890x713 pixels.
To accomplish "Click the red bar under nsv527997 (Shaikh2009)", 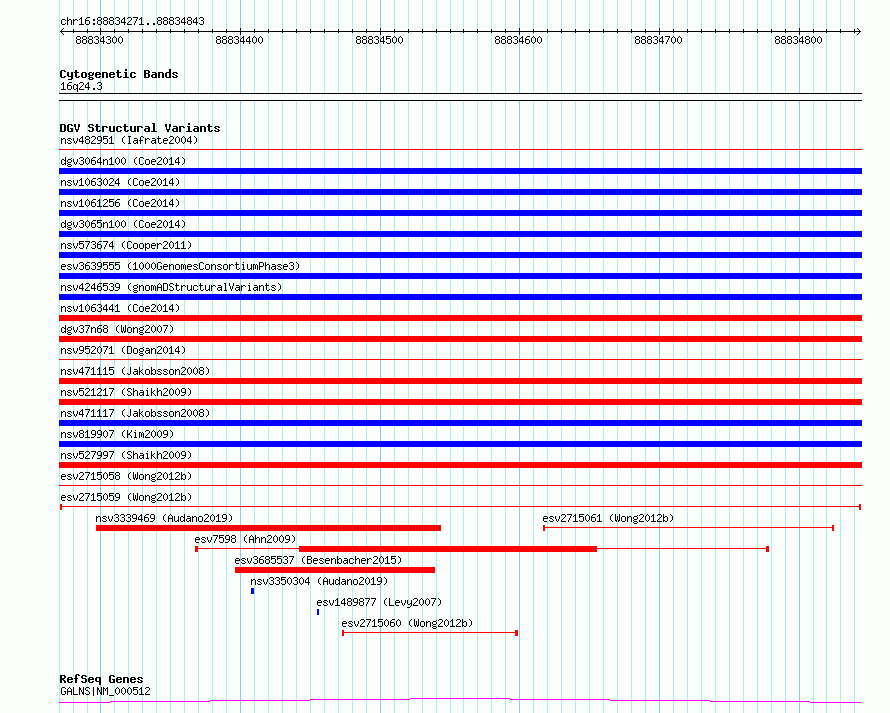I will tap(460, 465).
